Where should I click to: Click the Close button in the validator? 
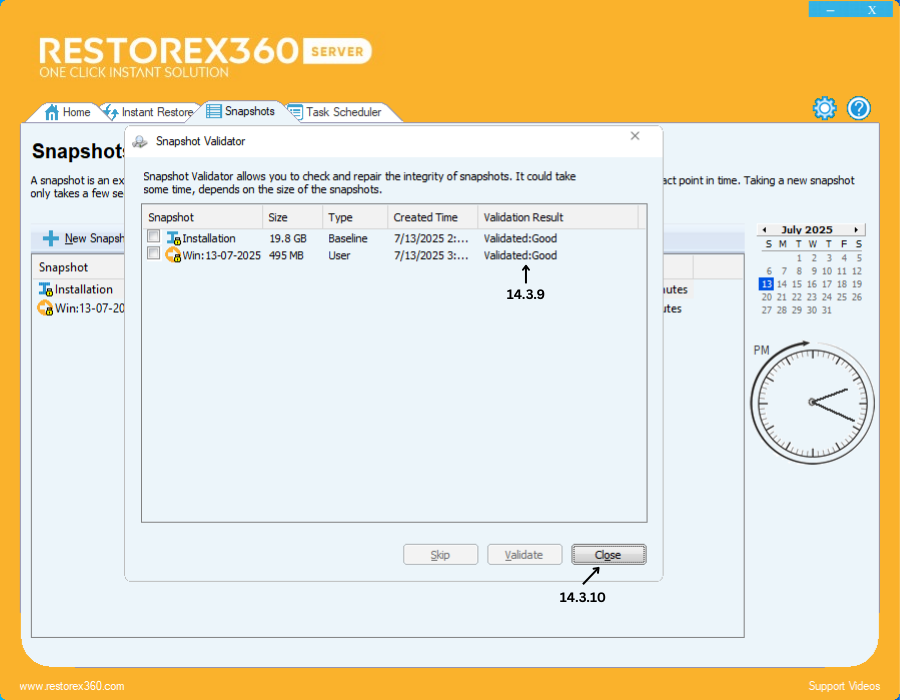point(608,555)
